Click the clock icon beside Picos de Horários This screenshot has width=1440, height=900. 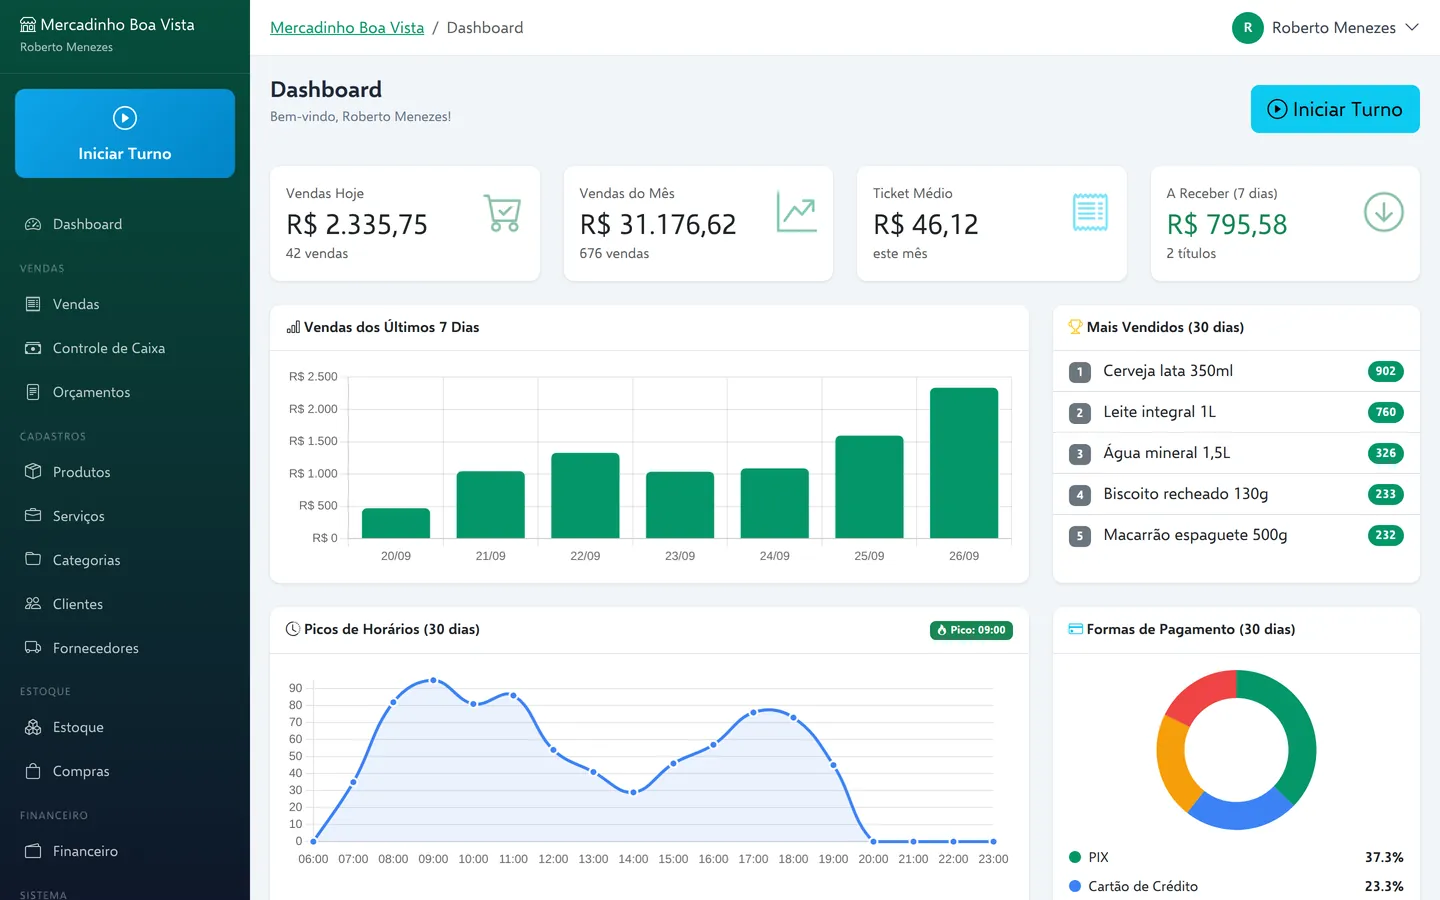(293, 629)
